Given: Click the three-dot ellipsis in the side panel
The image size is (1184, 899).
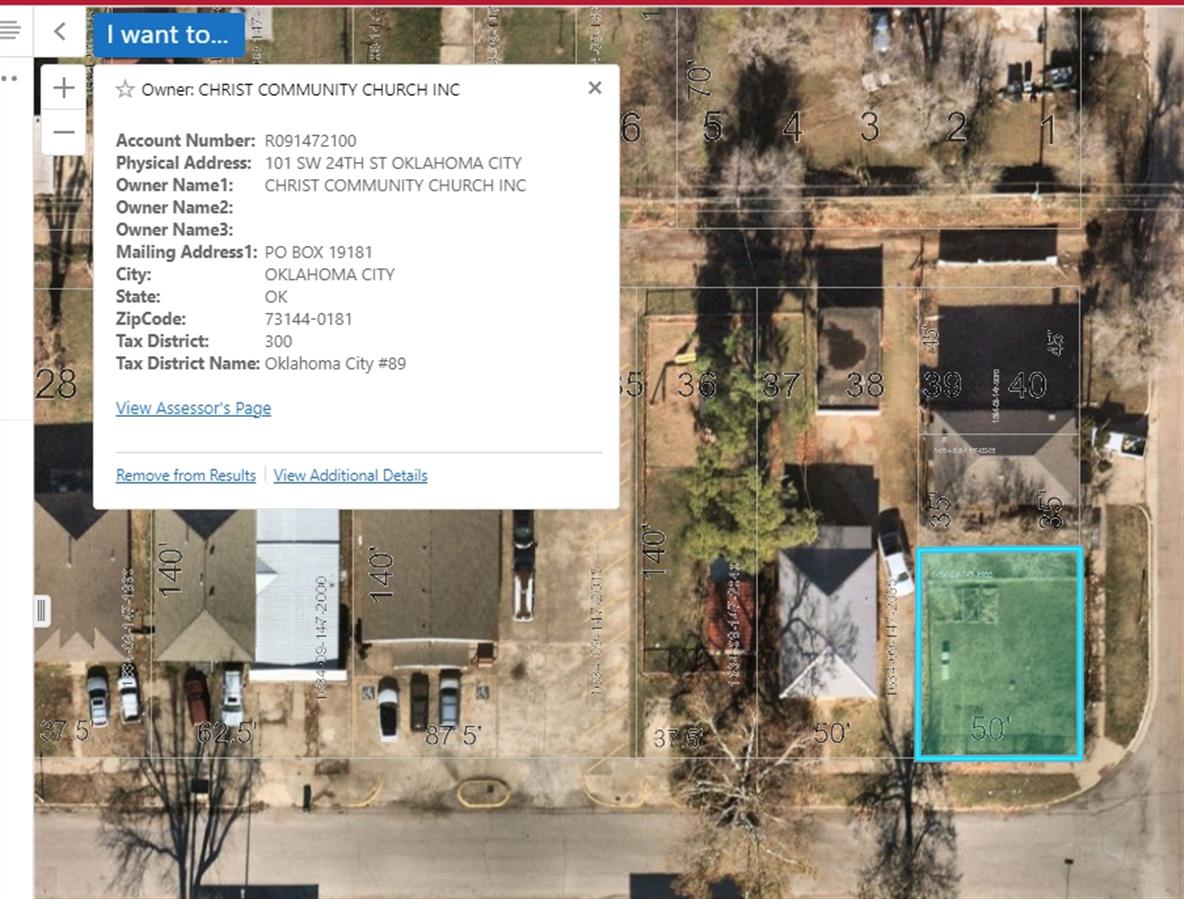Looking at the screenshot, I should click(9, 78).
